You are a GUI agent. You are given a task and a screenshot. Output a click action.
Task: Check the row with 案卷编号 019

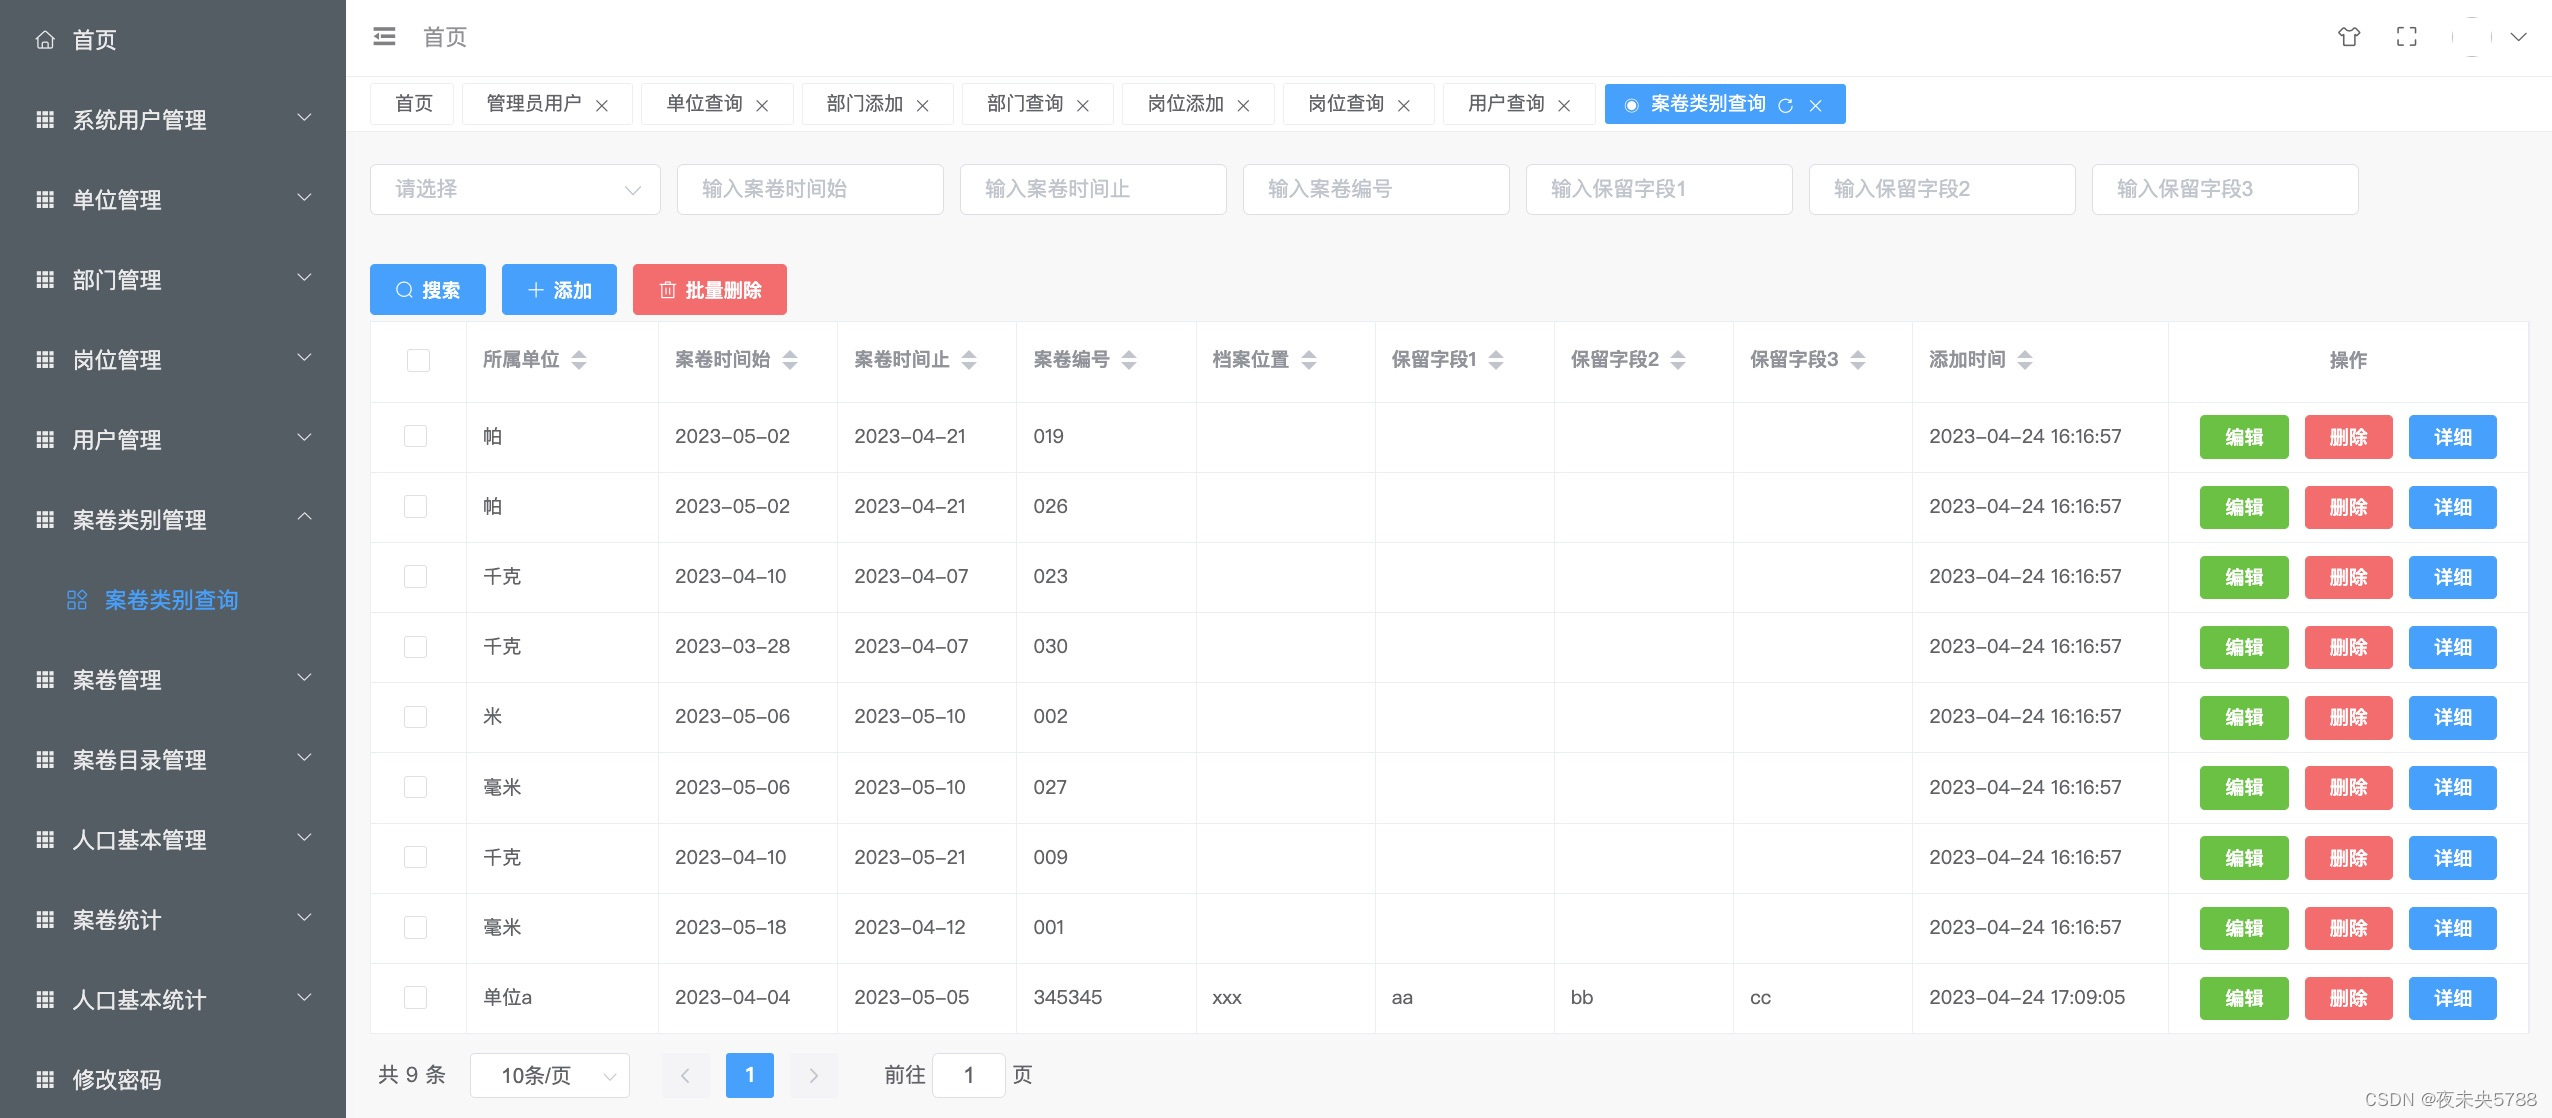coord(415,436)
